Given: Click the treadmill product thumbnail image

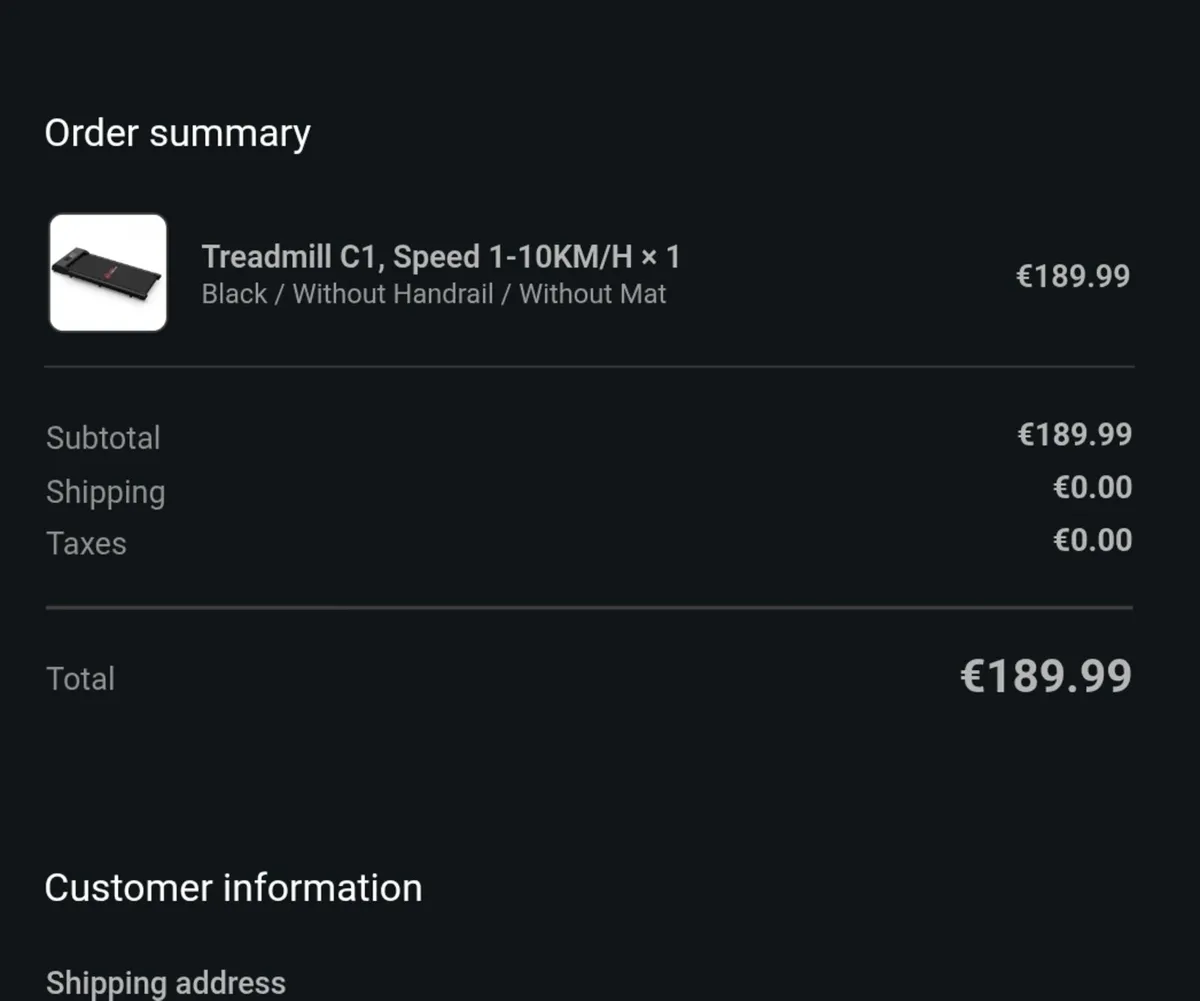Looking at the screenshot, I should (108, 272).
